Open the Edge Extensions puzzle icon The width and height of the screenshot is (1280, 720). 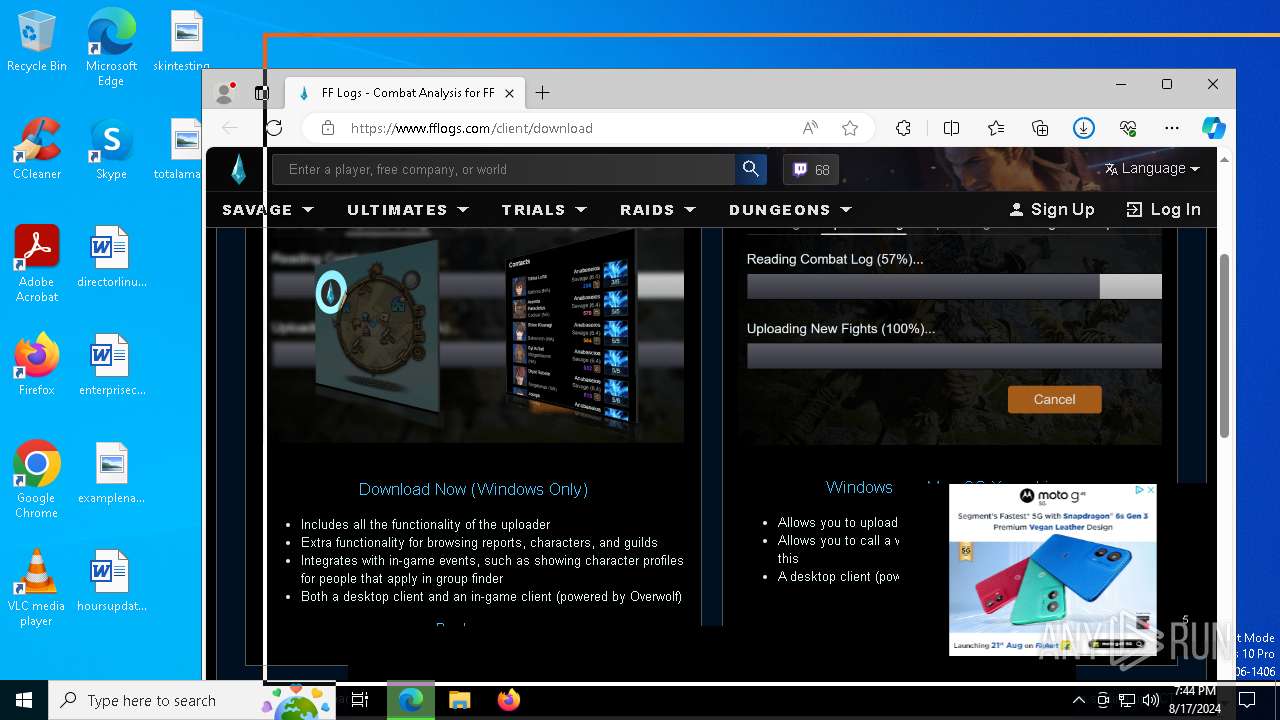tap(903, 128)
